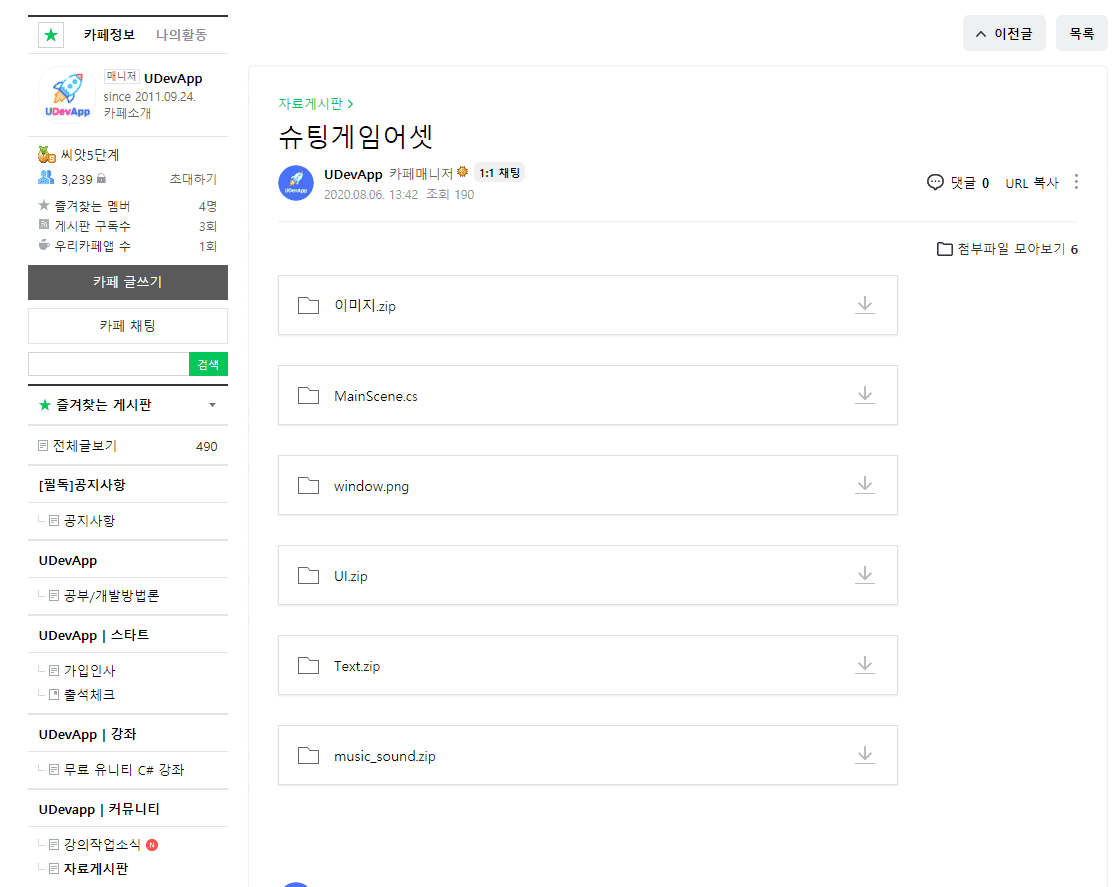Image resolution: width=1114 pixels, height=887 pixels.
Task: Start 1:1 채팅 with the author
Action: (499, 173)
